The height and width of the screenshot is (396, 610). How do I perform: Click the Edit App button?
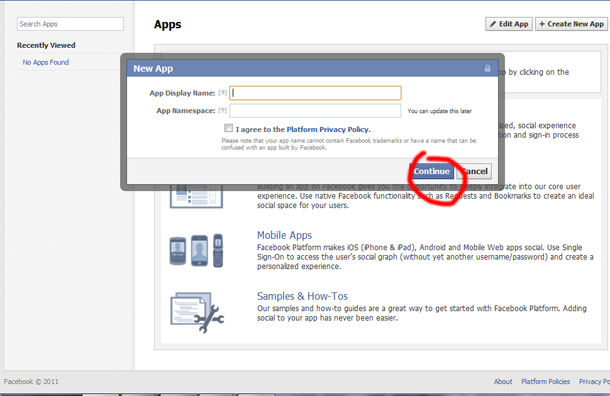(x=509, y=24)
